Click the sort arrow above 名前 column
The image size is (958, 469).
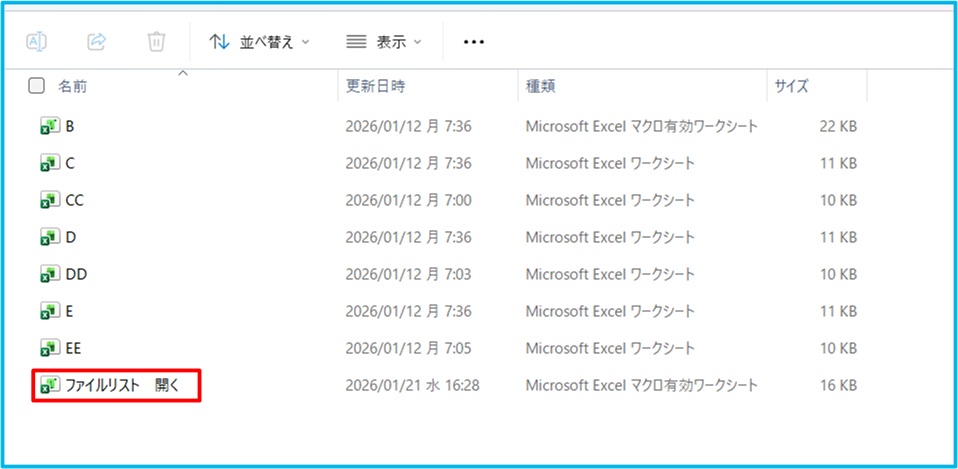tap(182, 73)
